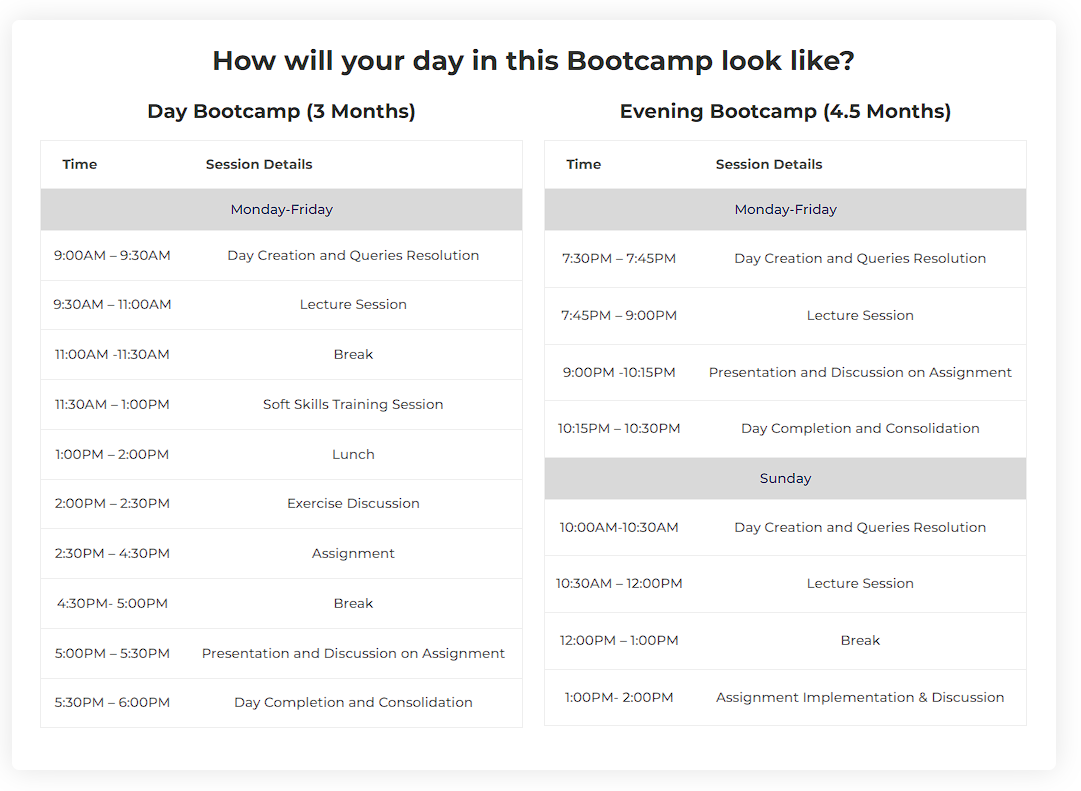Select the Evening Bootcamp (4.5 Months) title
The height and width of the screenshot is (791, 1081).
(785, 111)
